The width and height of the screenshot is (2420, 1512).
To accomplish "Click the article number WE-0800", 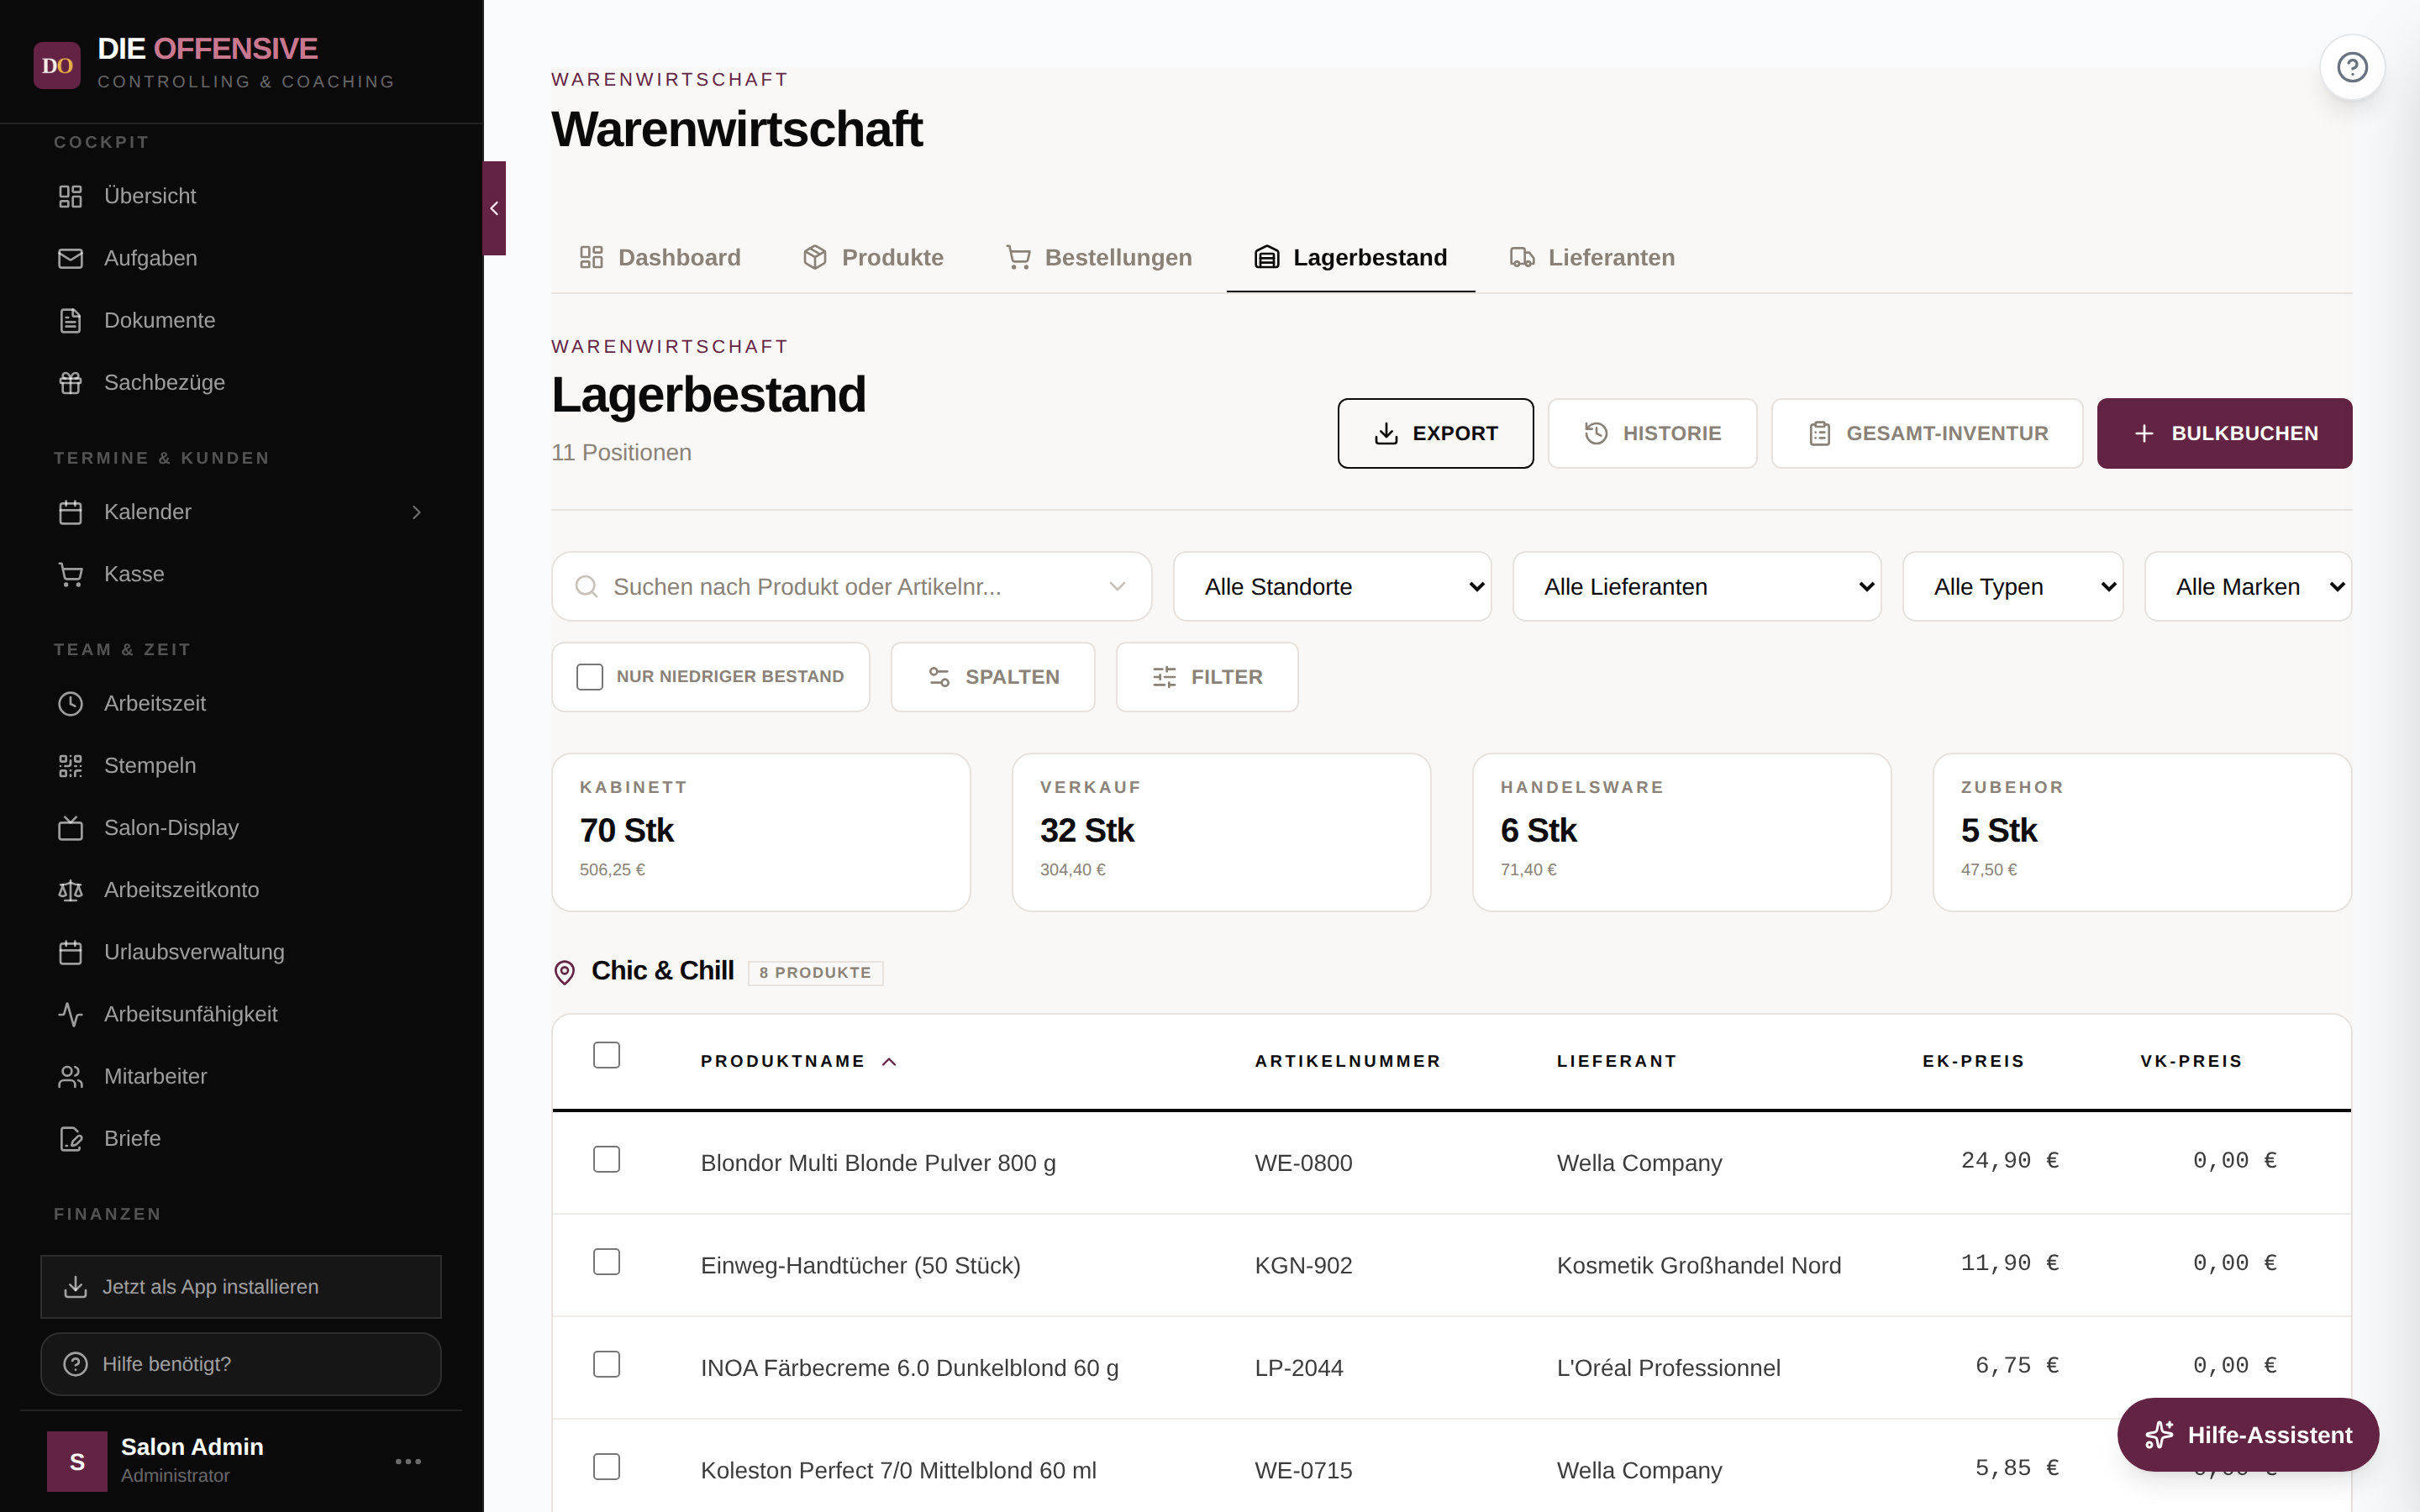I will [1303, 1163].
